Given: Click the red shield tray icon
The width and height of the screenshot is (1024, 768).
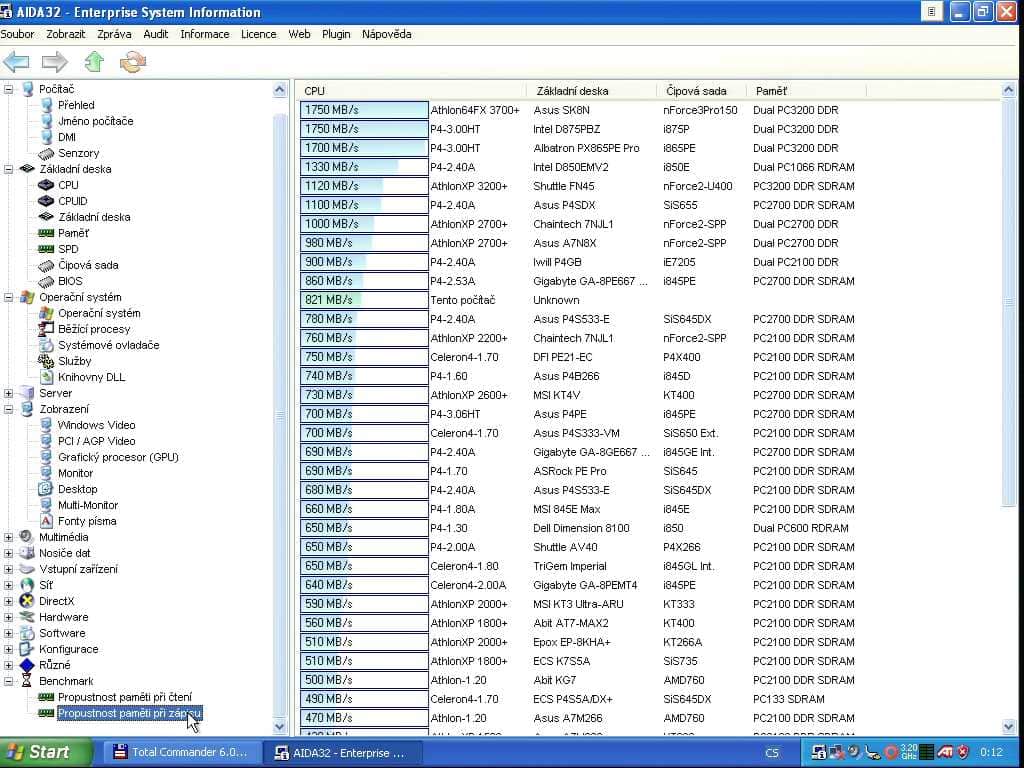Looking at the screenshot, I should tap(962, 752).
